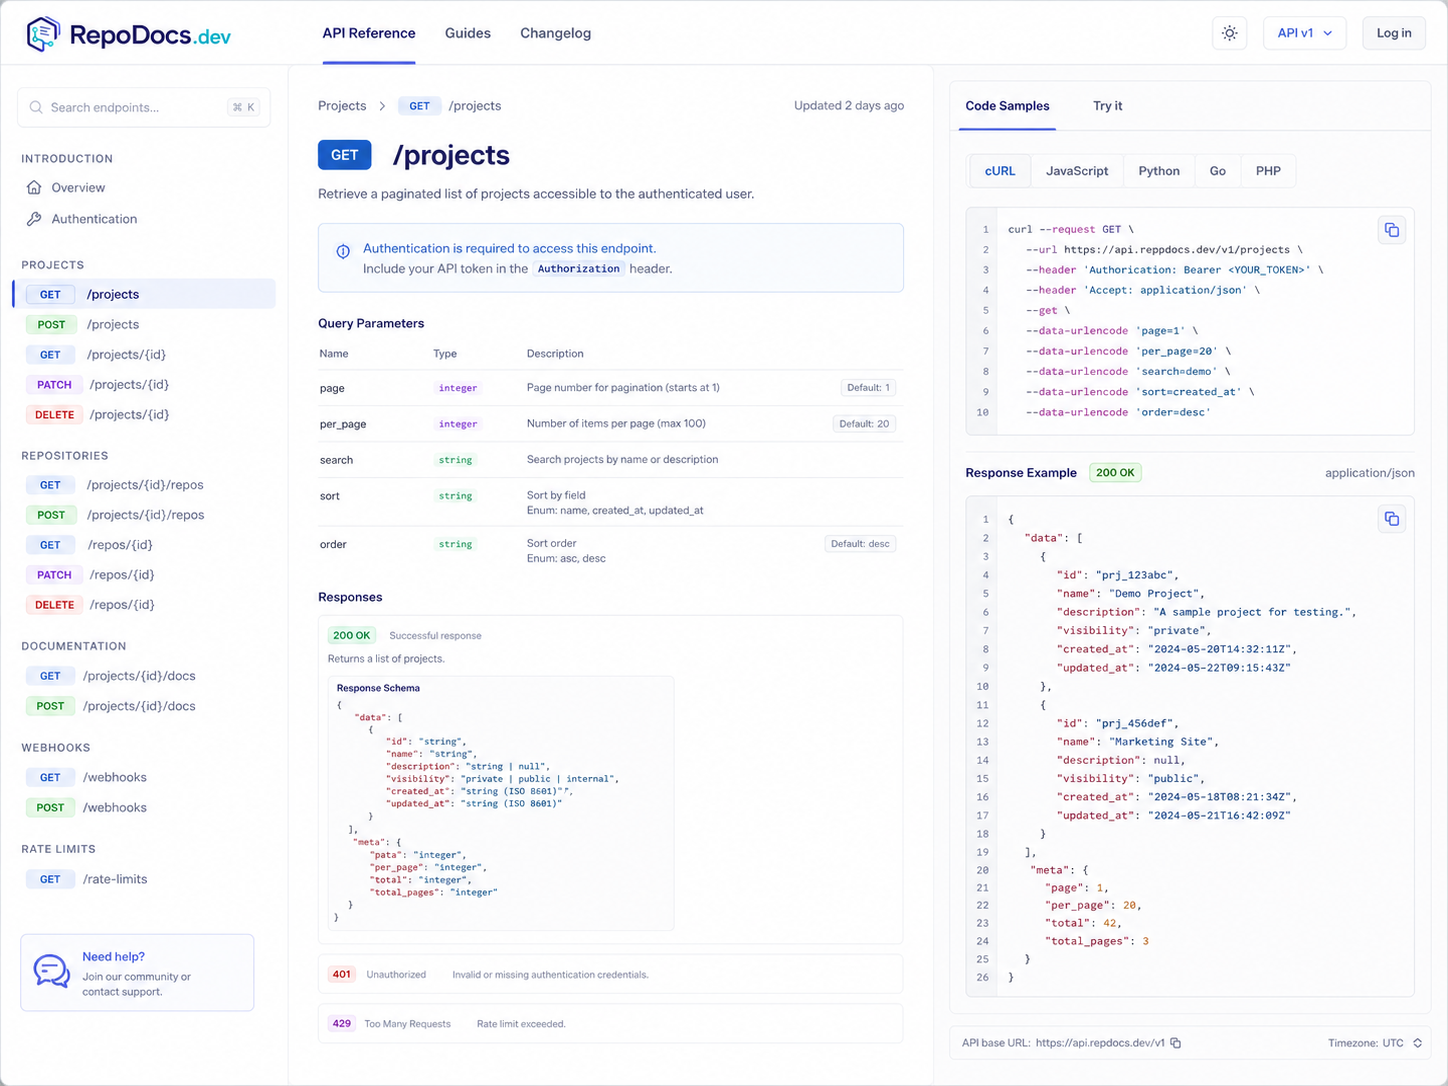Click the 'Updated 2 days ago' text

849,106
